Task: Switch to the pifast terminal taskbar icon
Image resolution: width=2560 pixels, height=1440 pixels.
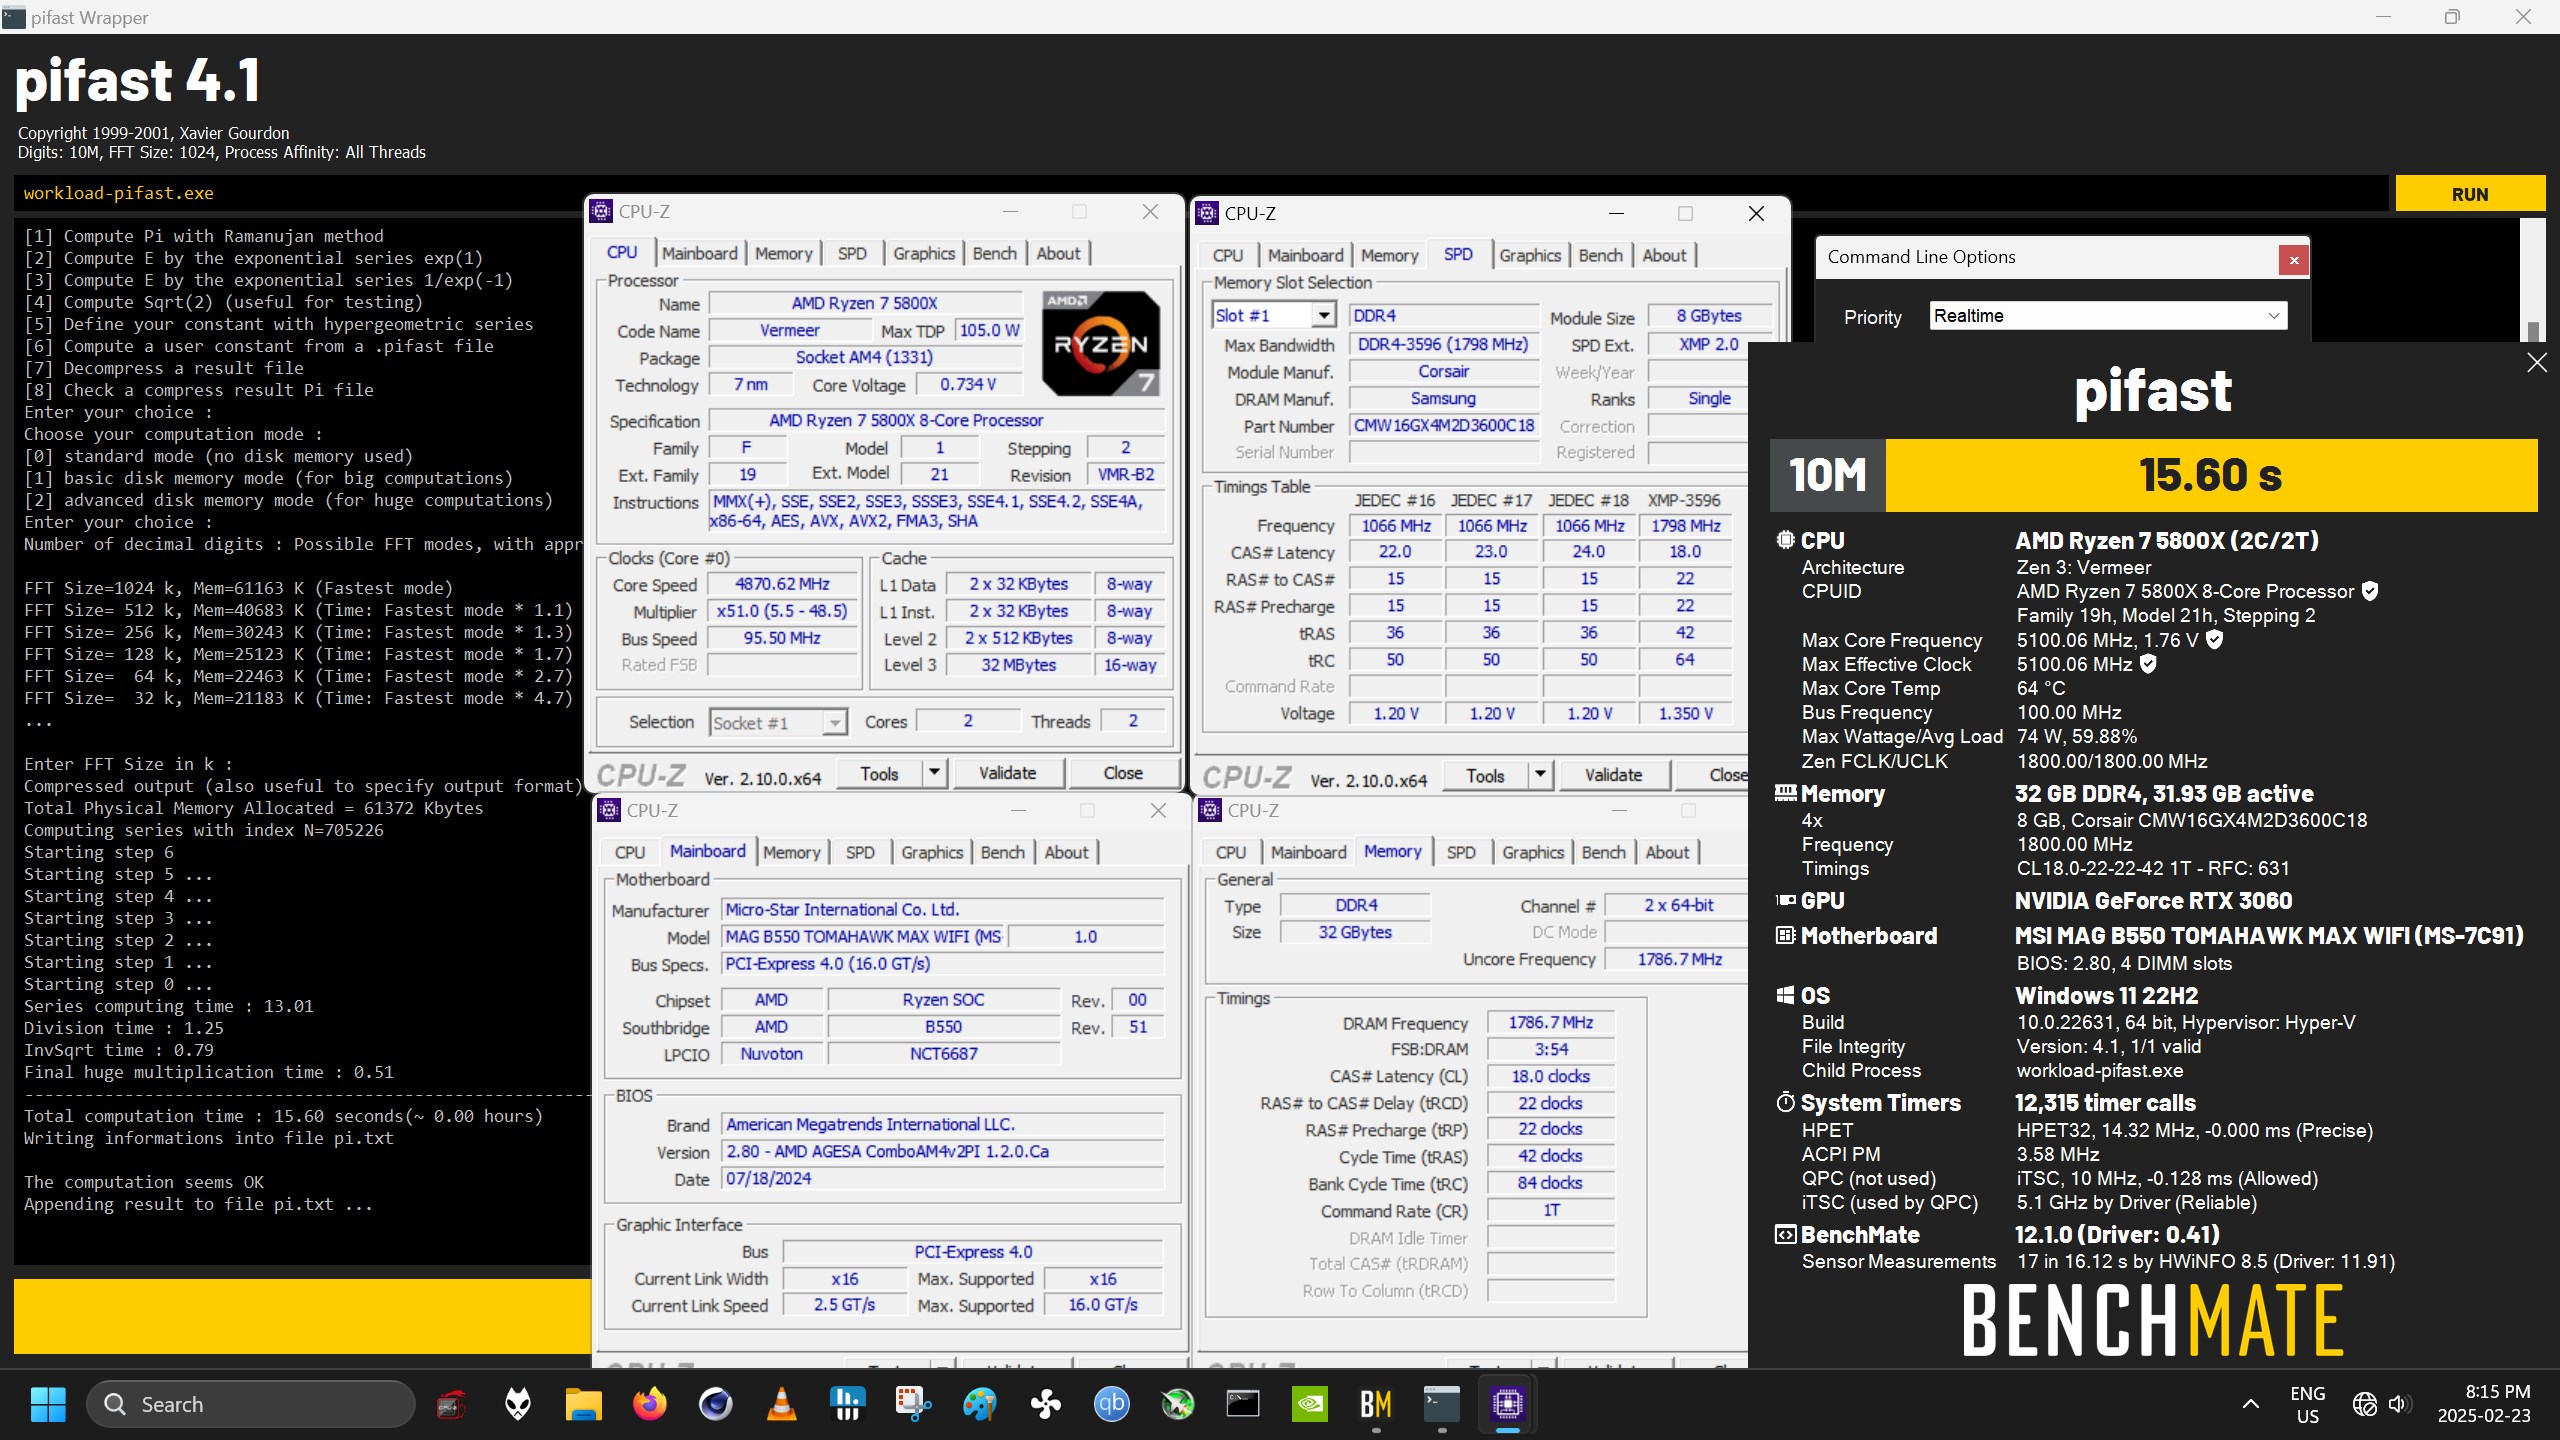Action: (1441, 1404)
